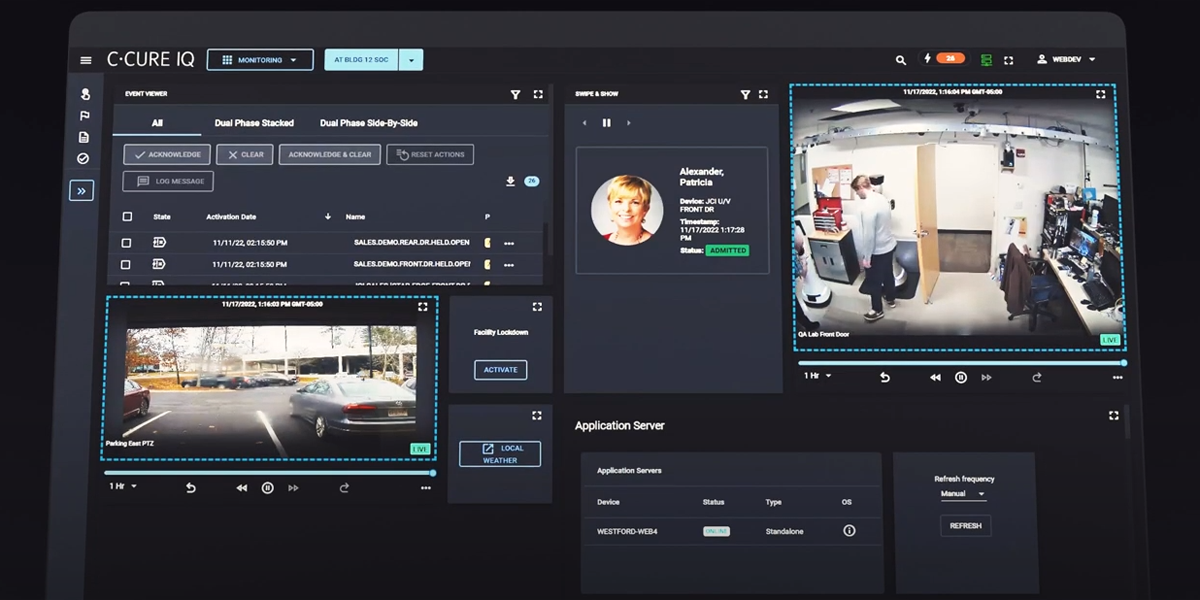Expand the WEBDEV user menu
The image size is (1200, 600).
(1066, 60)
